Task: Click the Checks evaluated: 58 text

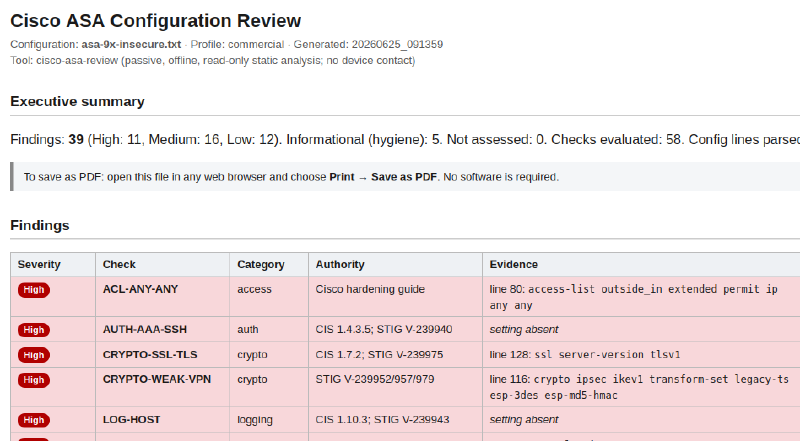Action: 616,139
